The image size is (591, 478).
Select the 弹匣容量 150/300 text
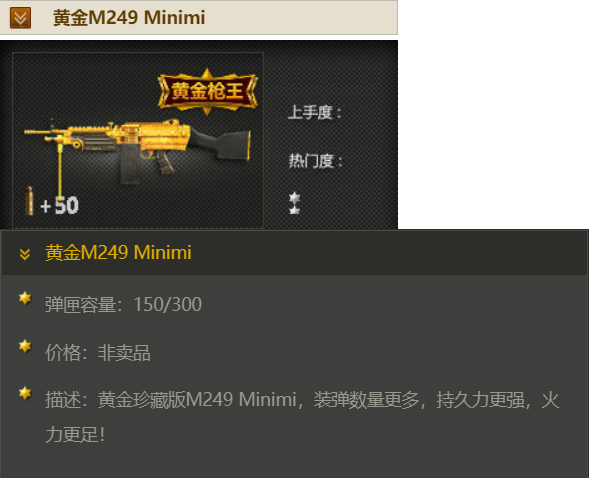pyautogui.click(x=124, y=305)
